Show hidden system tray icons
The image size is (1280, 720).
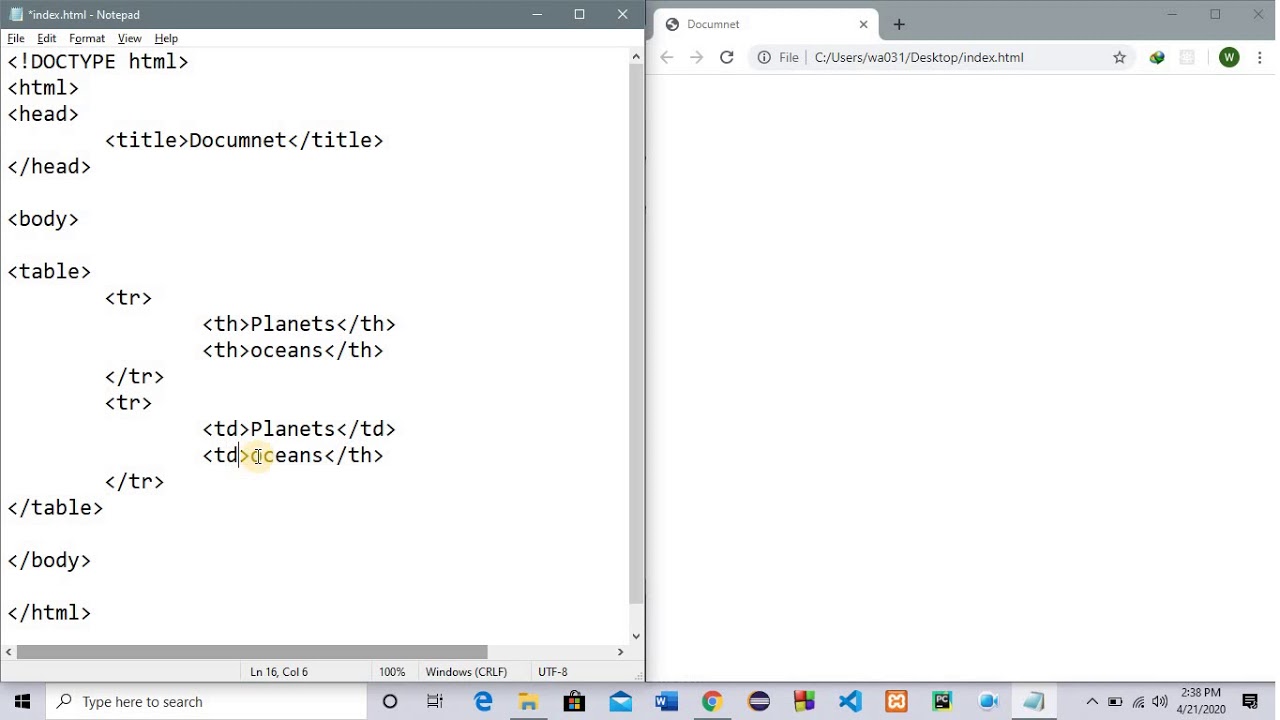pyautogui.click(x=1092, y=702)
